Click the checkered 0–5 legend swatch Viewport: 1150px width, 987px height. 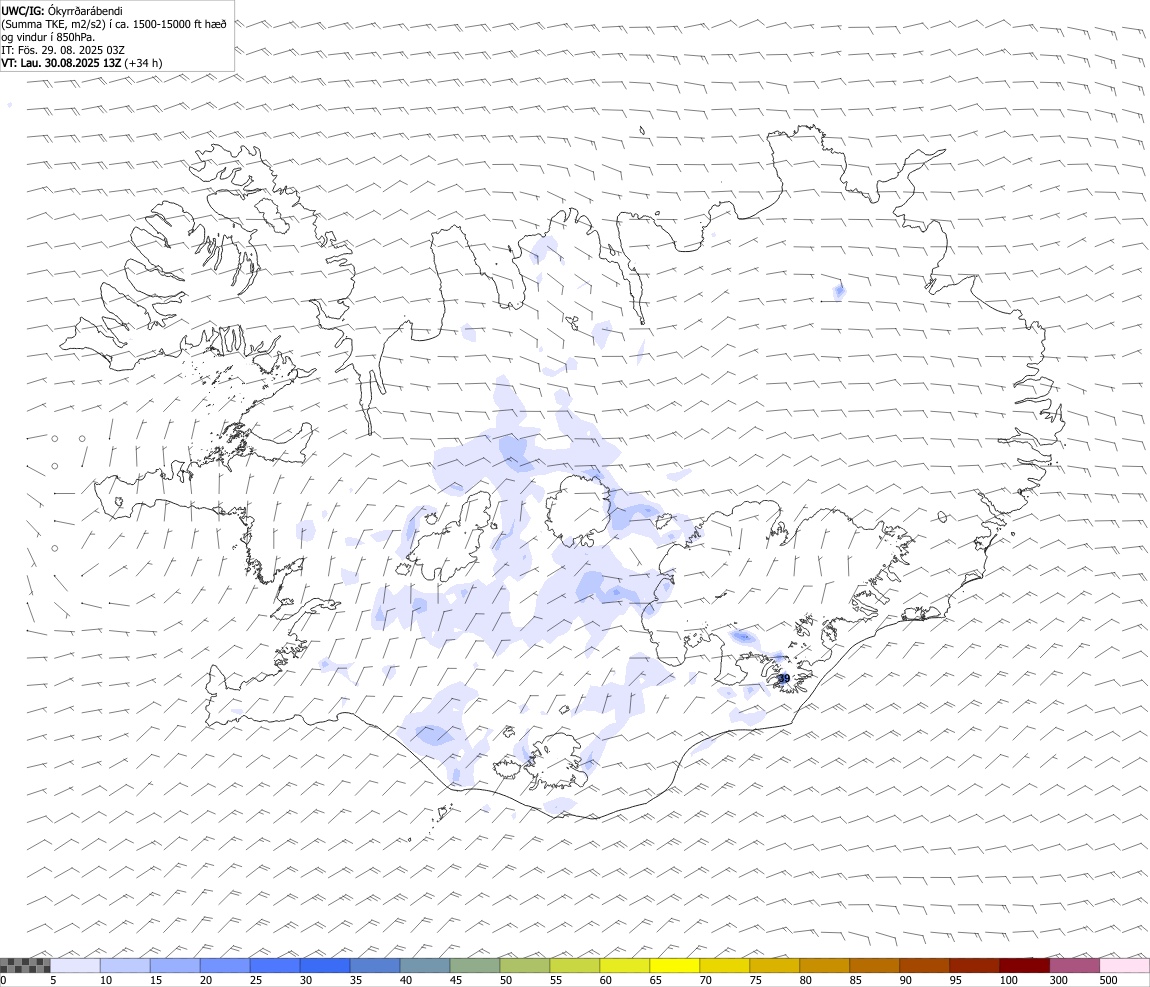(x=25, y=965)
